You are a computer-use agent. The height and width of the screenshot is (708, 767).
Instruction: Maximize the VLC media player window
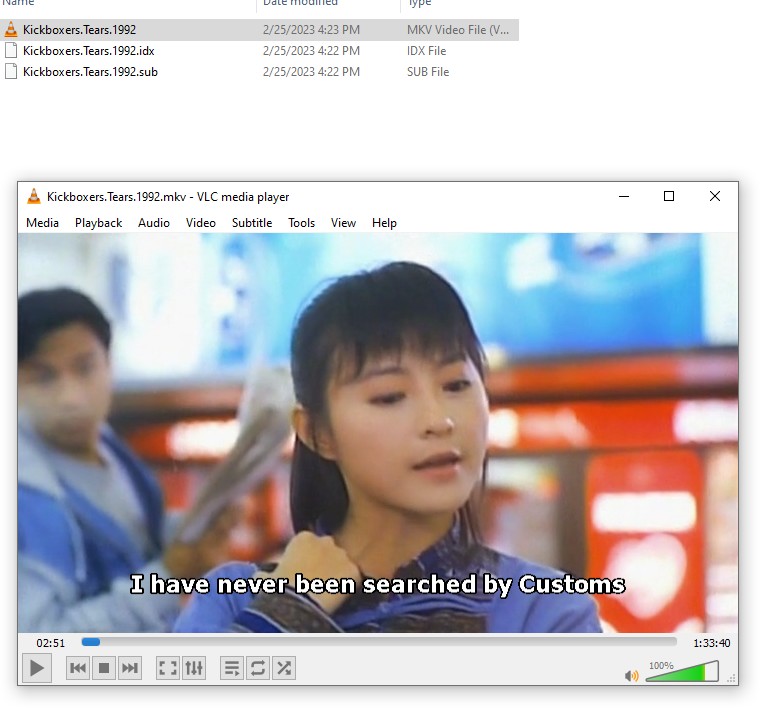(x=669, y=196)
